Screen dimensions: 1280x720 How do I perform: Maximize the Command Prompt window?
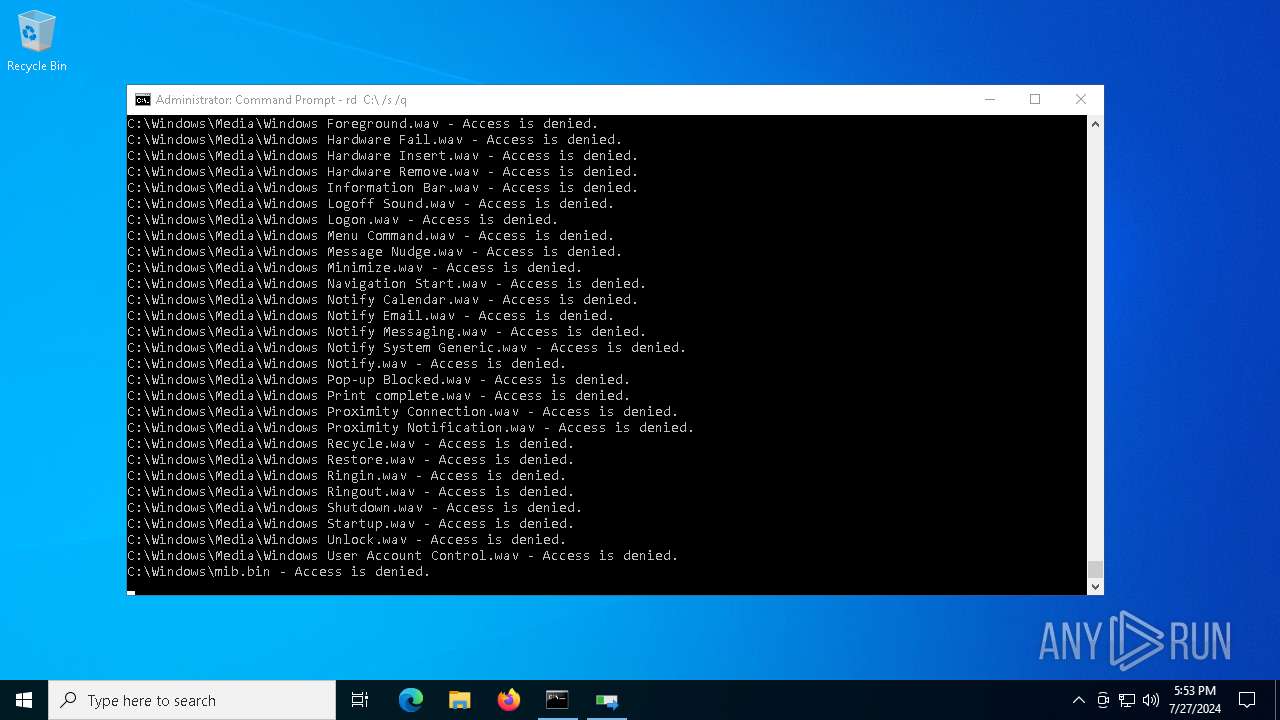(1035, 100)
